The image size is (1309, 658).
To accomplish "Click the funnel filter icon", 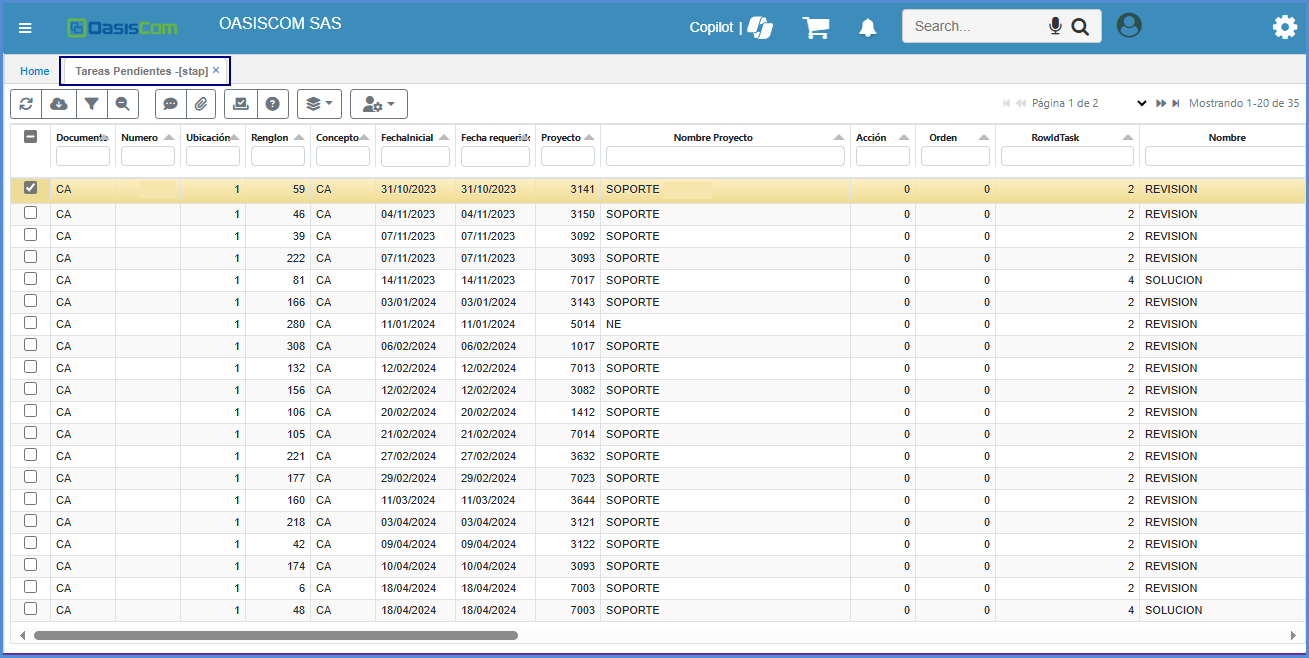I will [91, 104].
